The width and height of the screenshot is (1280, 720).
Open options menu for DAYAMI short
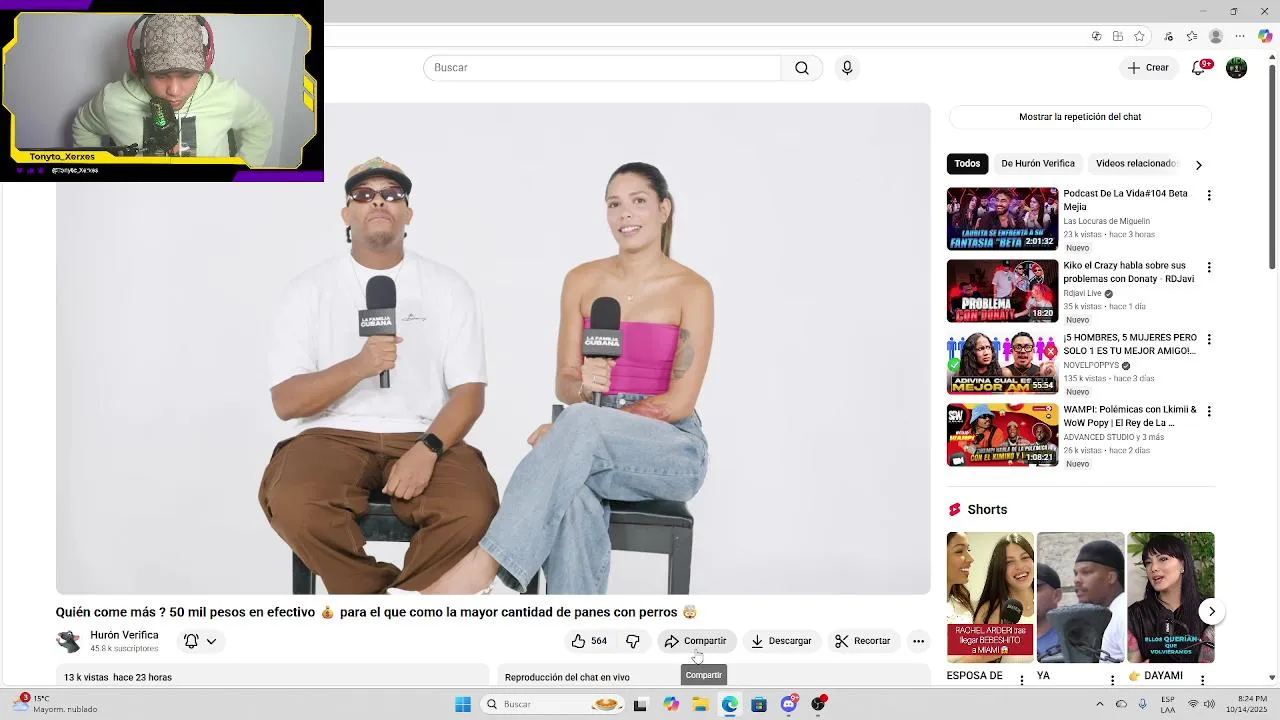click(x=1203, y=680)
